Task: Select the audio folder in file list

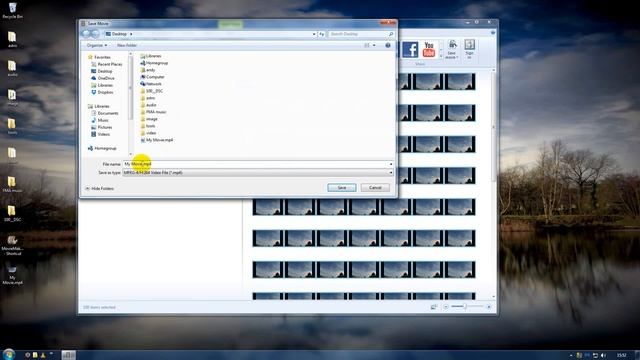Action: [x=148, y=105]
